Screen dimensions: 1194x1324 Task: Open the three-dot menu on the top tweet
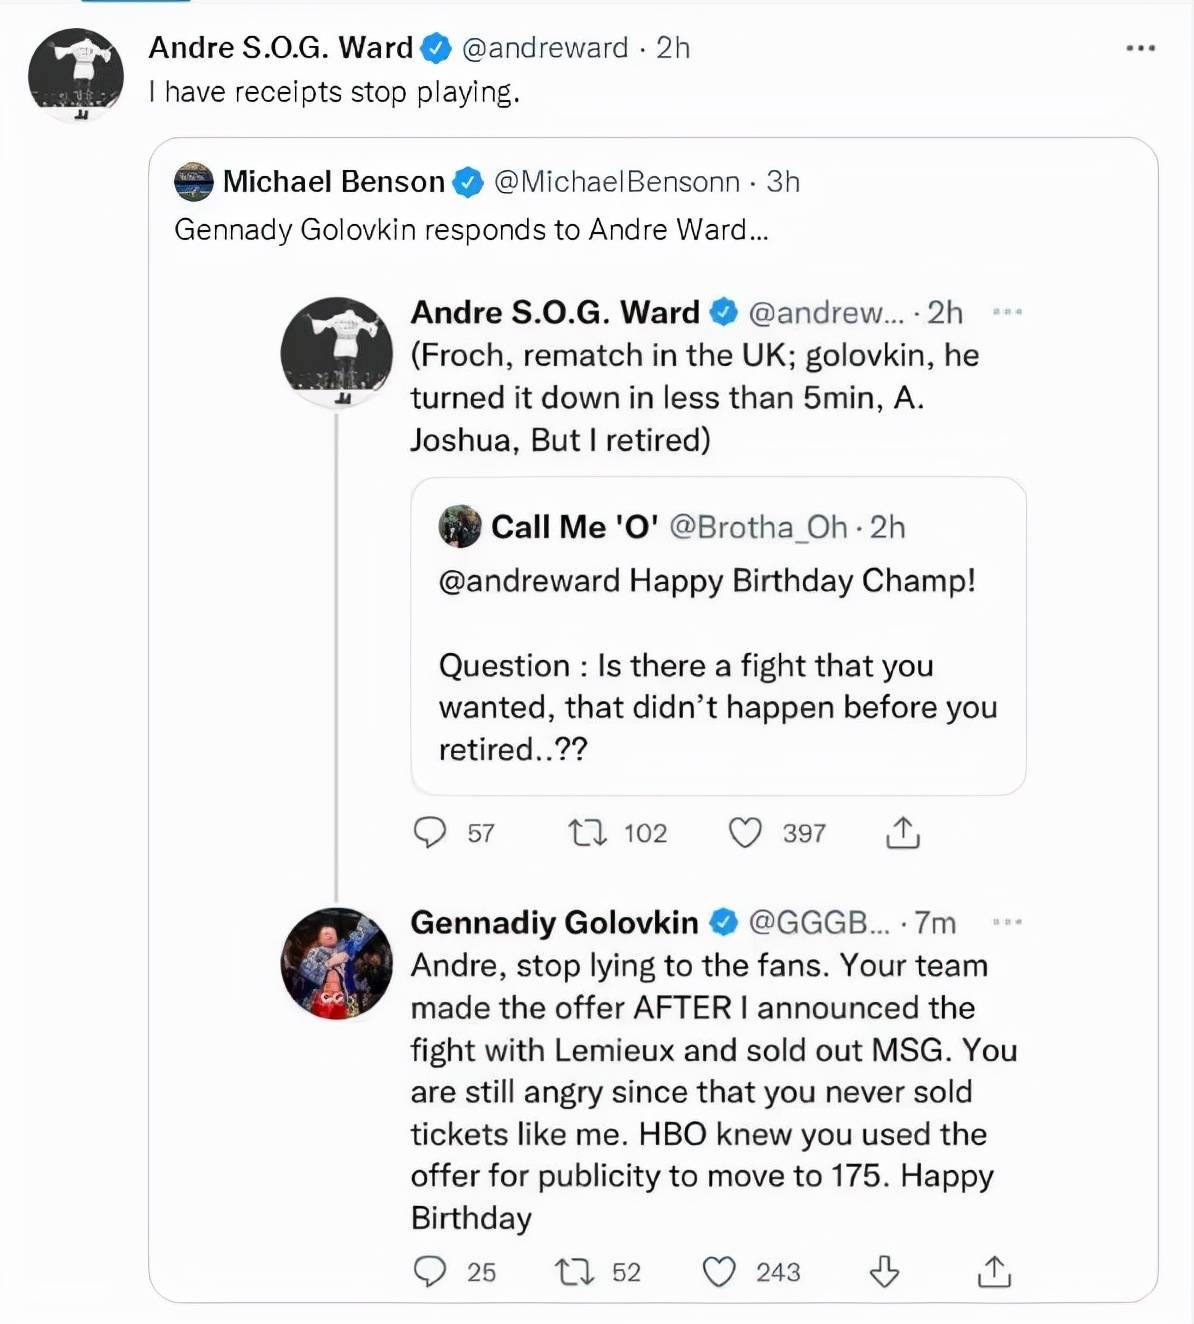(1140, 48)
